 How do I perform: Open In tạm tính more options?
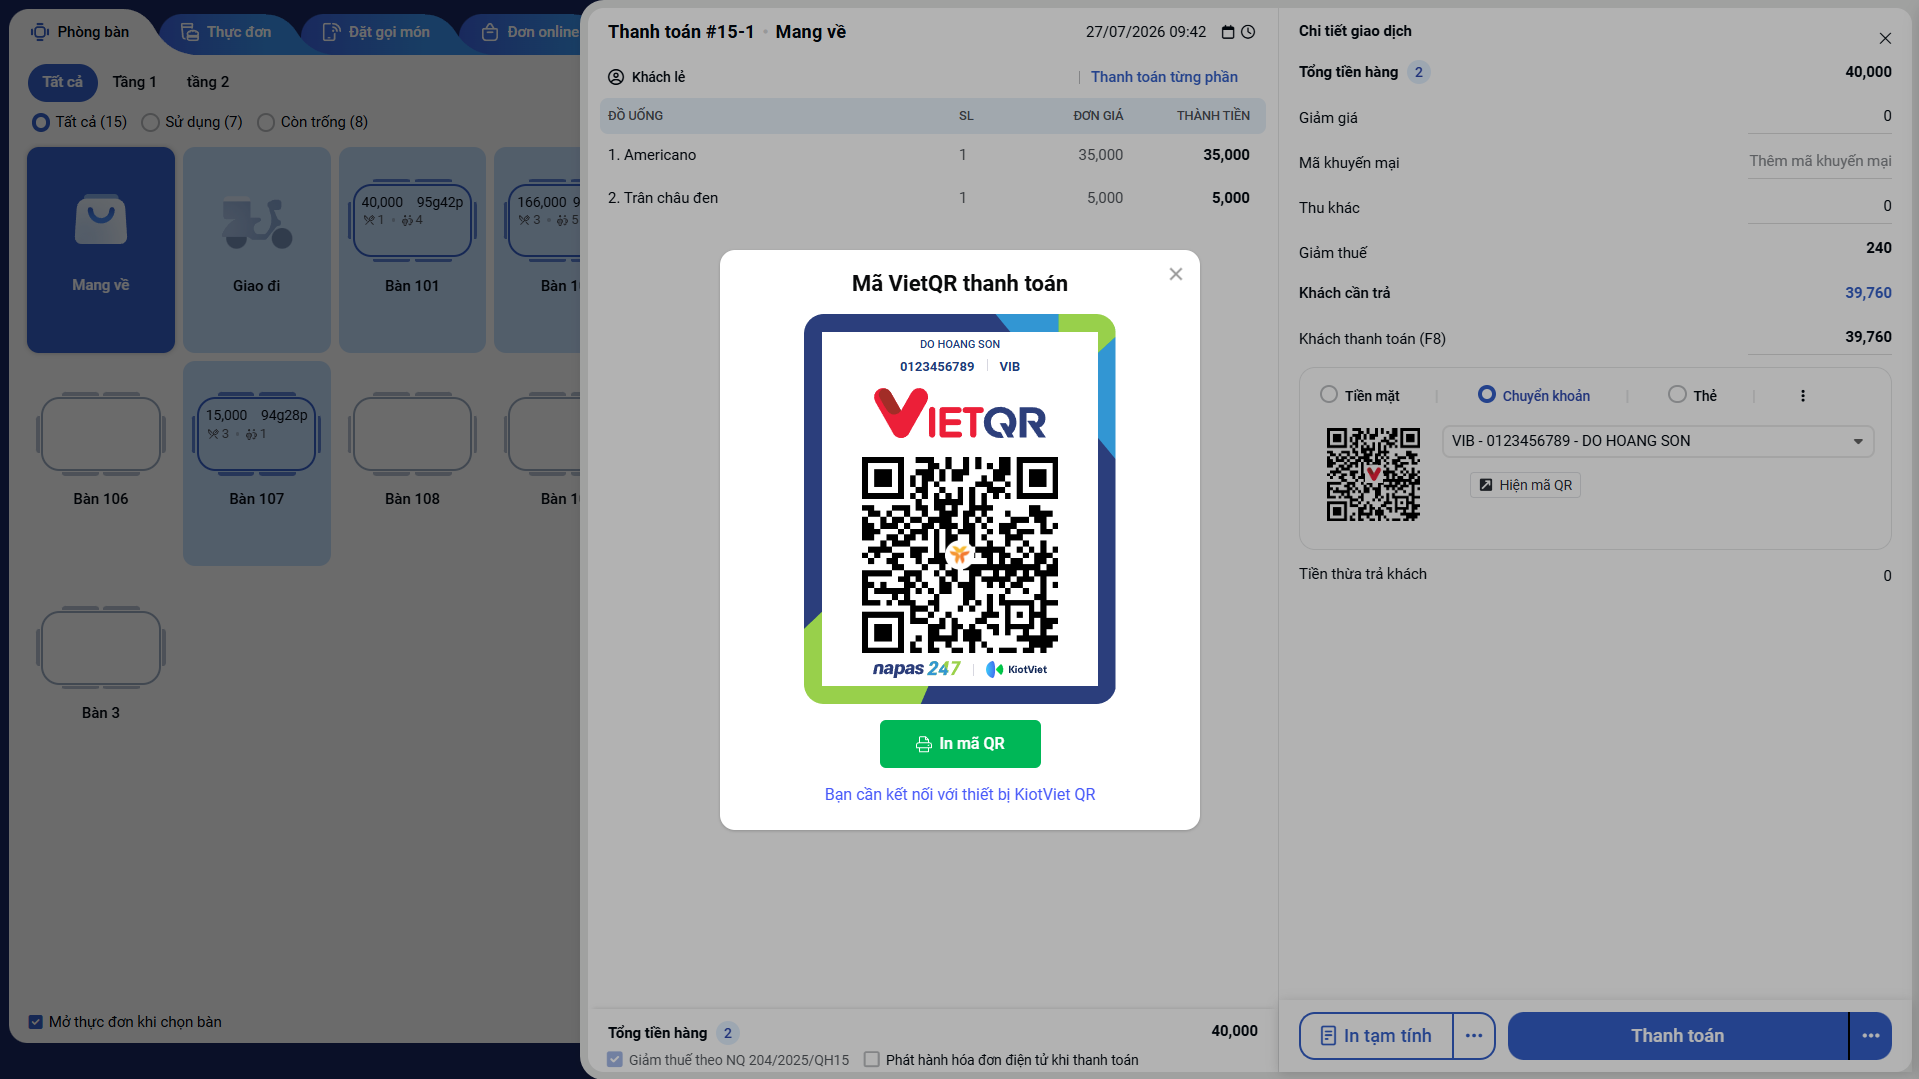(x=1474, y=1036)
